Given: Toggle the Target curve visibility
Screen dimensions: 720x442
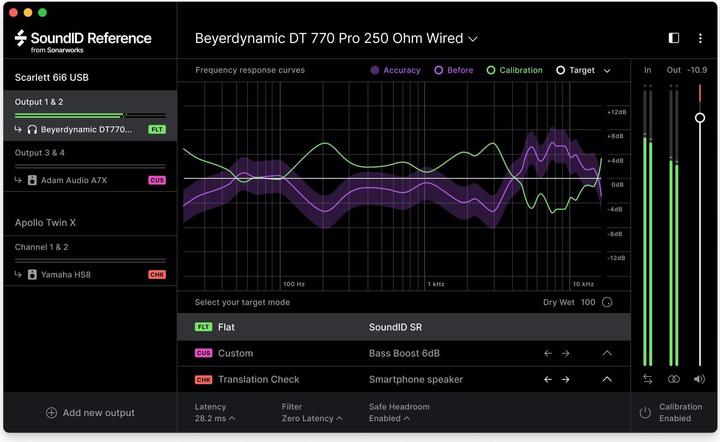Looking at the screenshot, I should point(575,70).
